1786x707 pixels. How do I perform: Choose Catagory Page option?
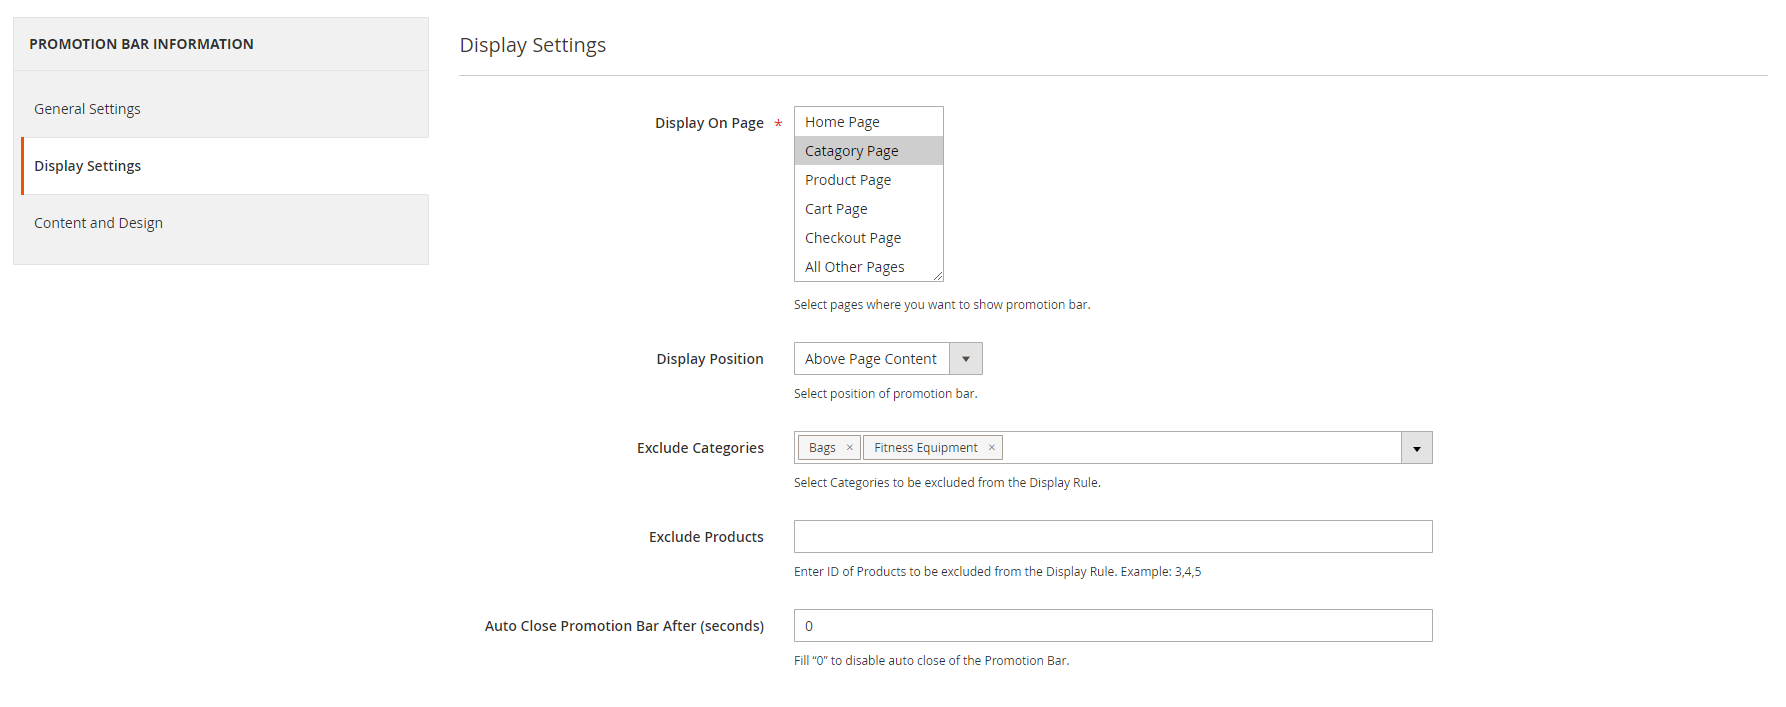coord(868,151)
